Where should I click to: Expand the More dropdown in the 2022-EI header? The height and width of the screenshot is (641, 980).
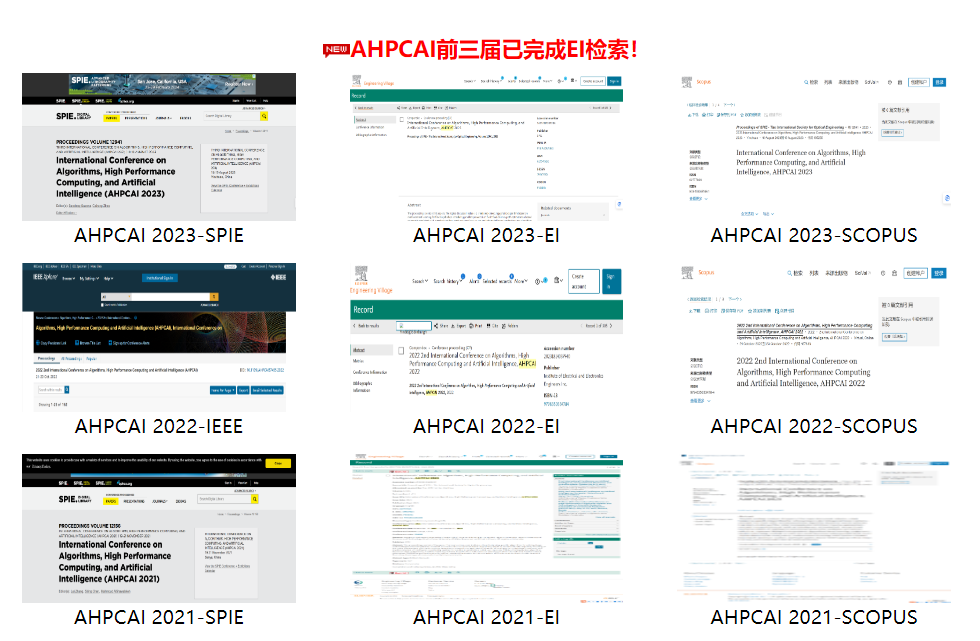[521, 281]
